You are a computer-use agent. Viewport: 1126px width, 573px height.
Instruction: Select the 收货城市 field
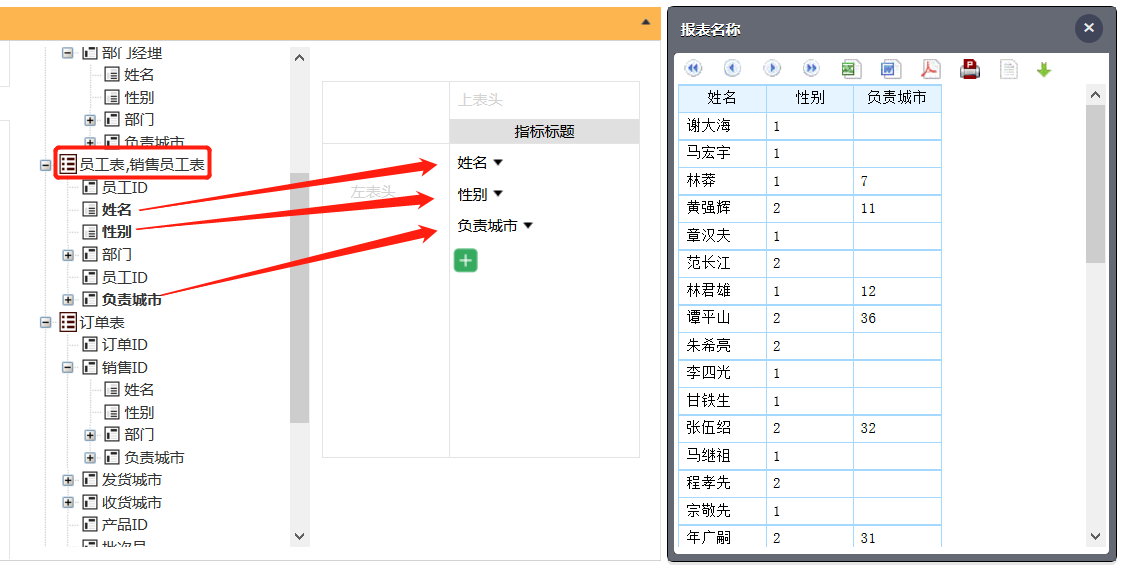tap(131, 503)
